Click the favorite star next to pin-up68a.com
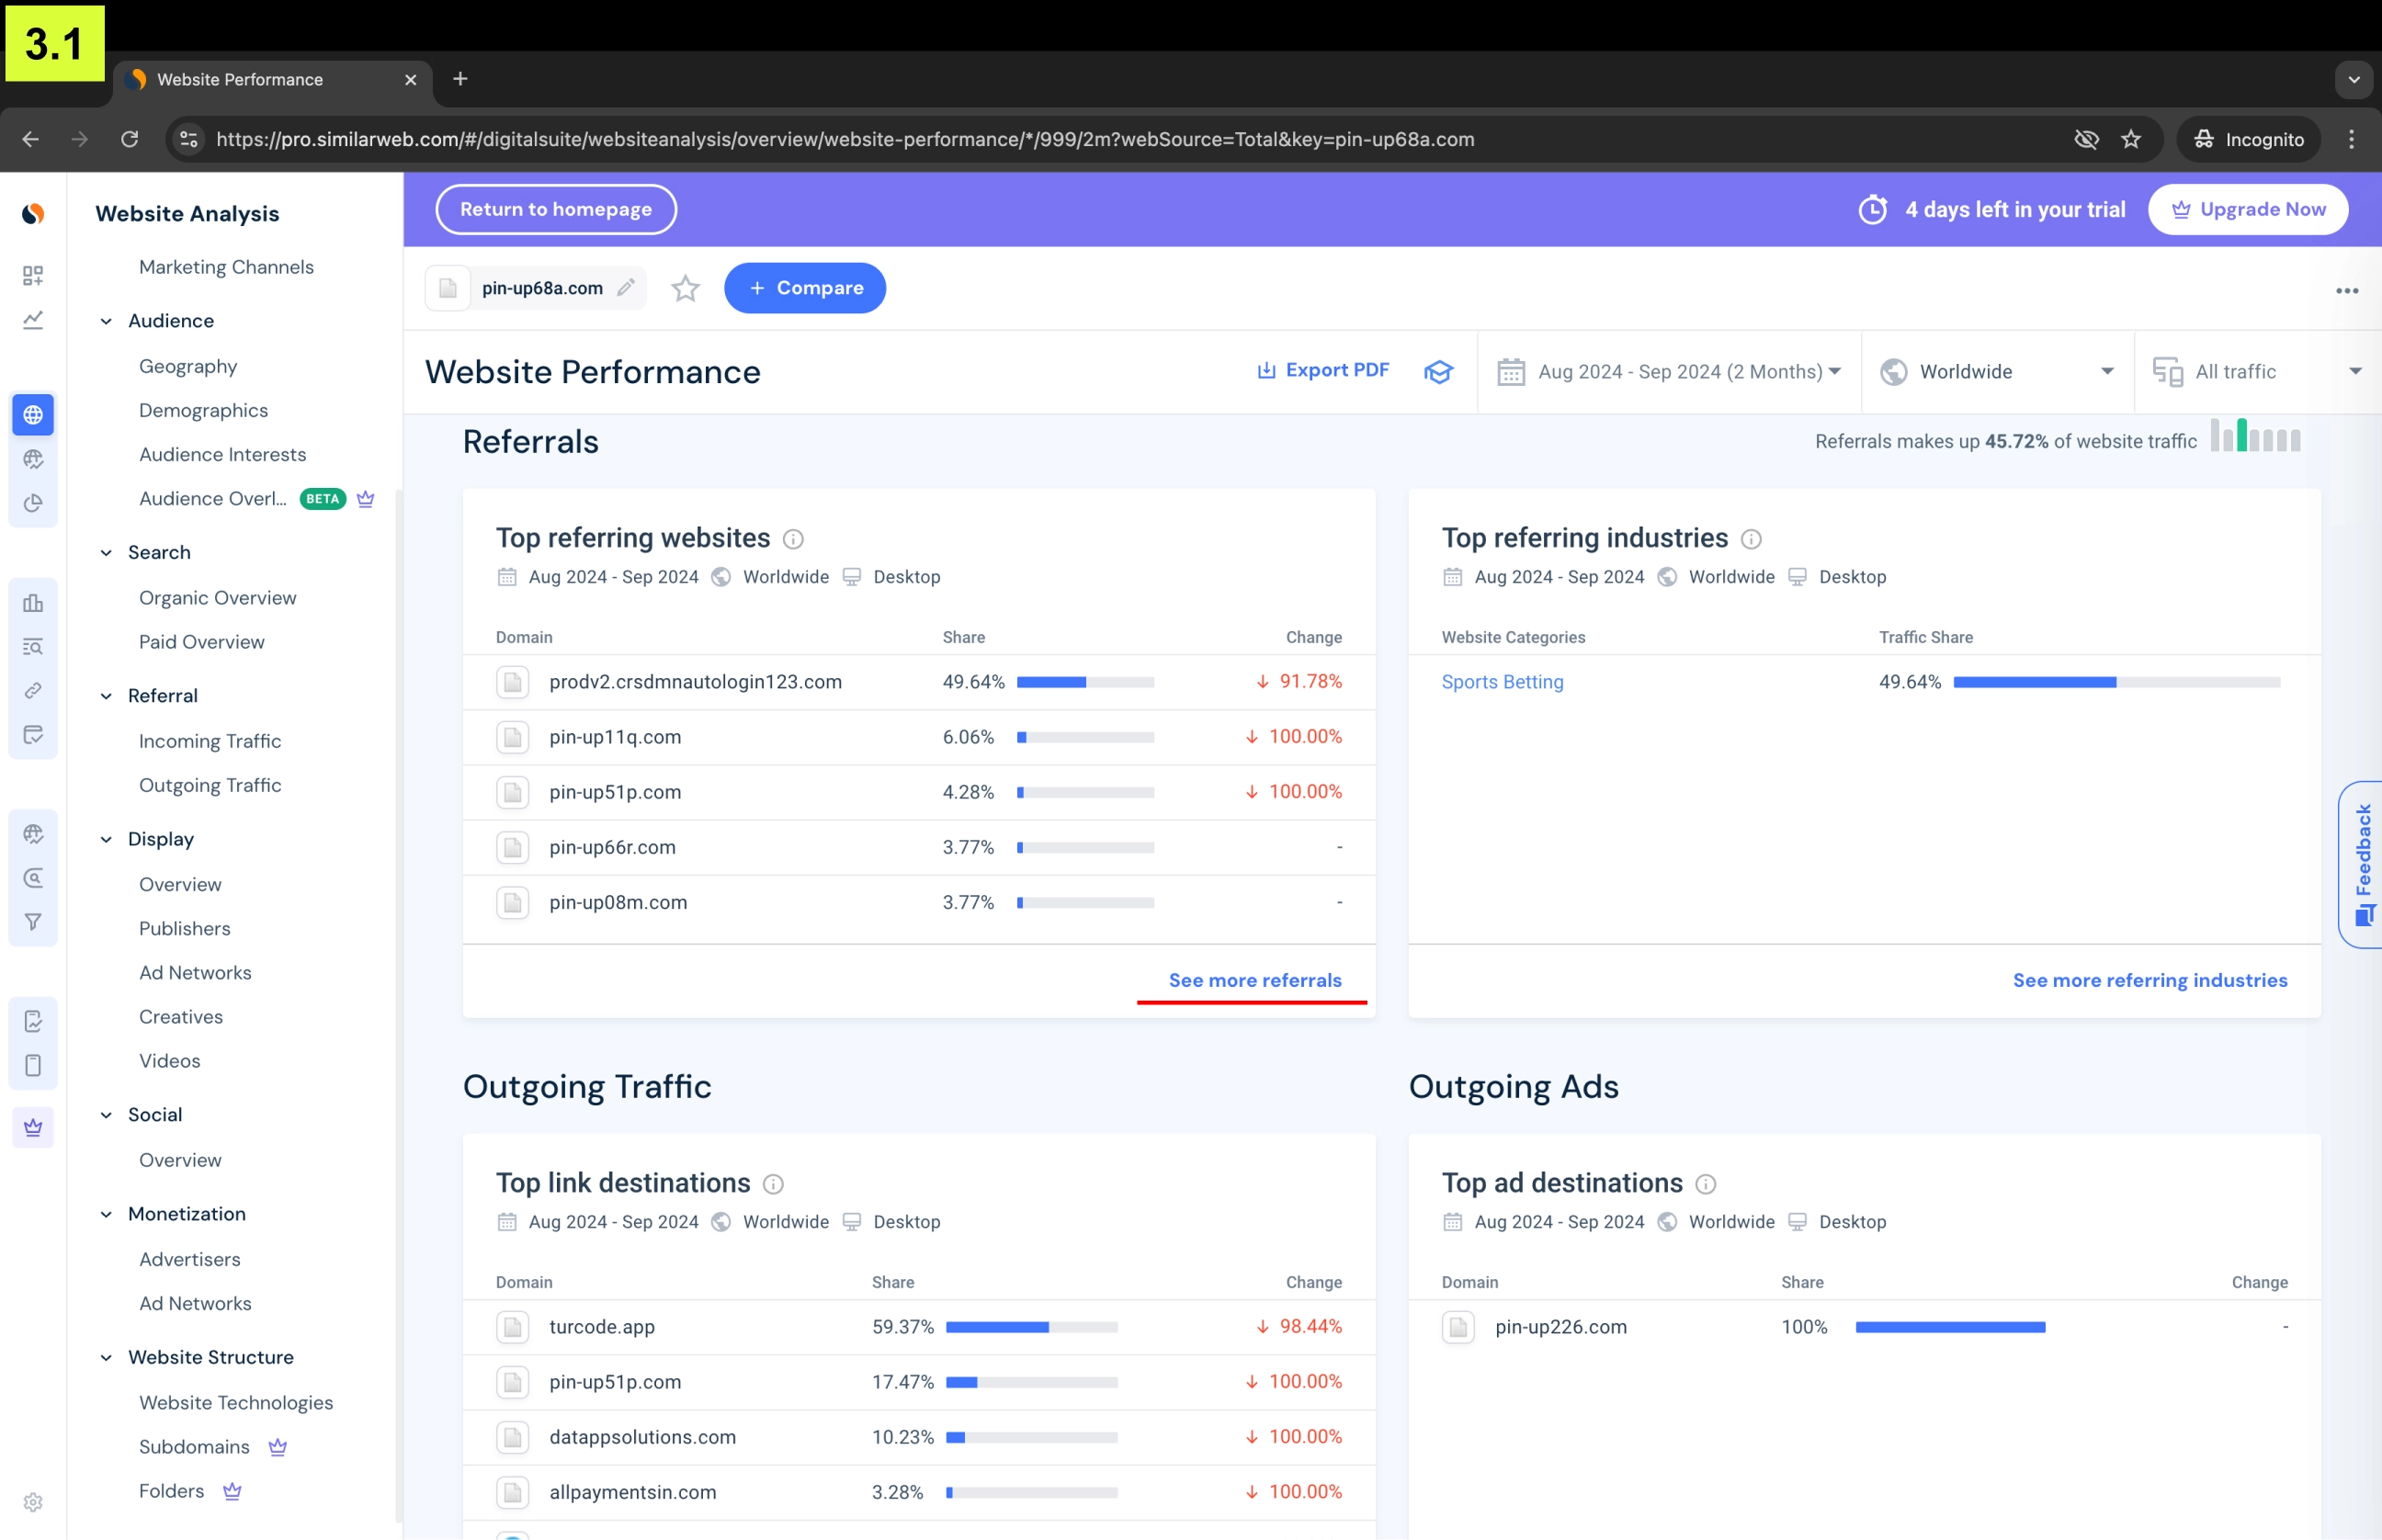 pos(685,289)
